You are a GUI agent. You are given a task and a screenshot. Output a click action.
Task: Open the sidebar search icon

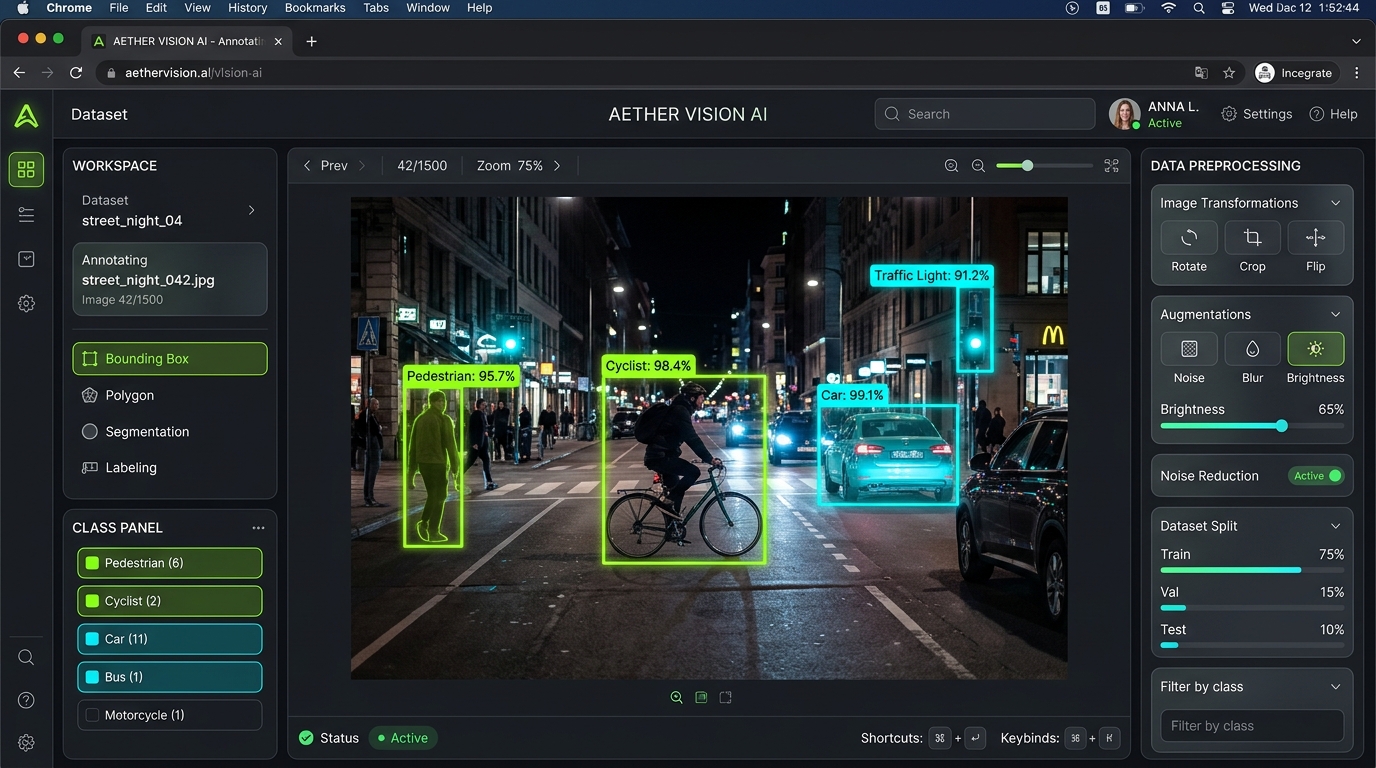26,657
